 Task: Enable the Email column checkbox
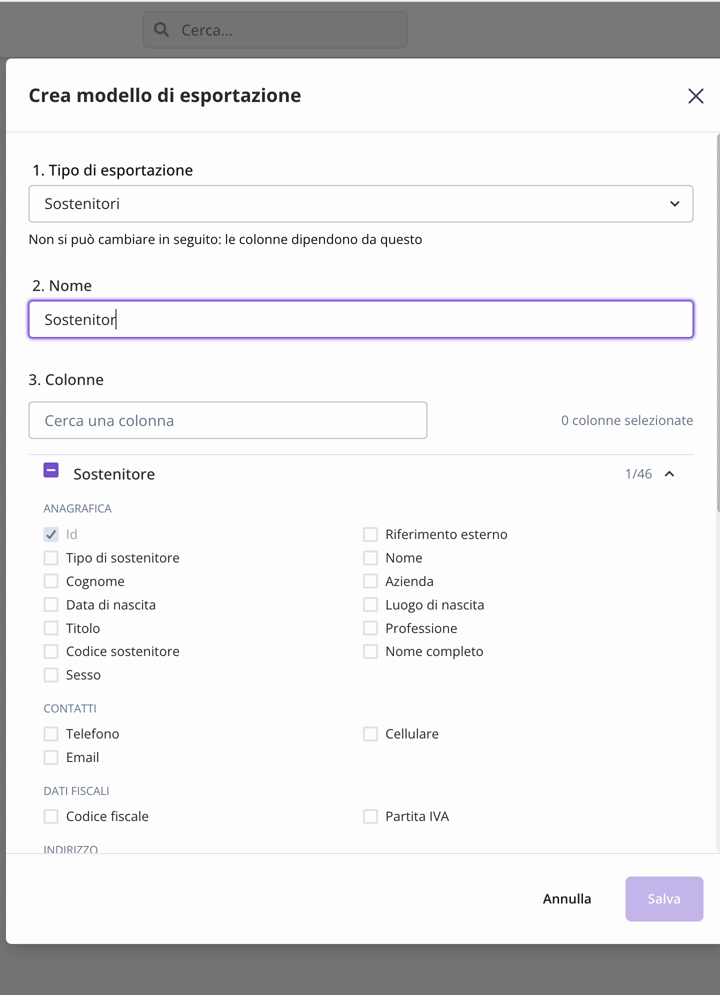pyautogui.click(x=51, y=757)
